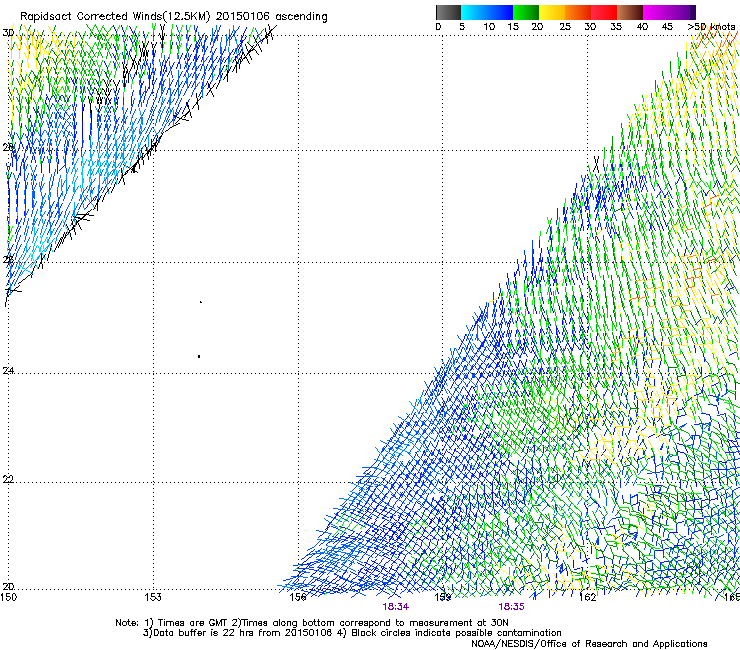Click the dark purple 45-50 knots color band
The height and width of the screenshot is (650, 740).
pyautogui.click(x=682, y=12)
